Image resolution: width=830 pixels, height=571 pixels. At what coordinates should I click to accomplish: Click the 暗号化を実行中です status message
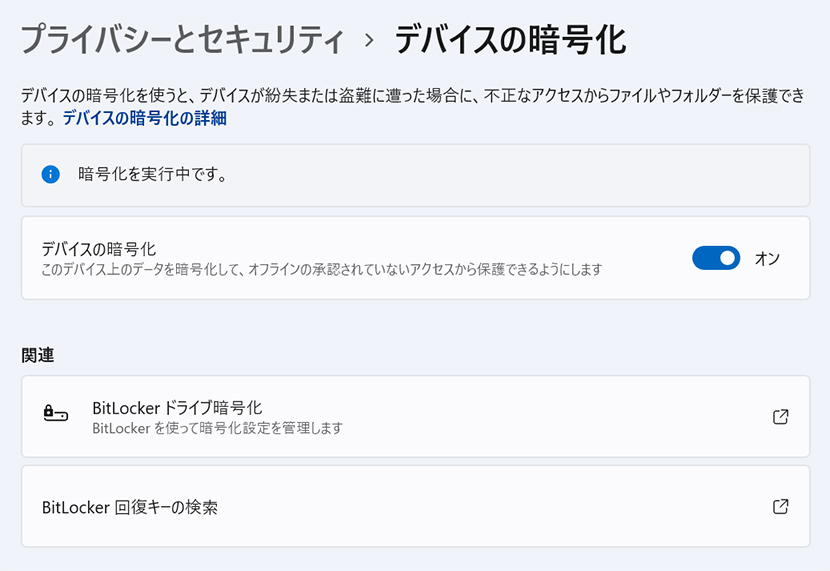point(153,175)
